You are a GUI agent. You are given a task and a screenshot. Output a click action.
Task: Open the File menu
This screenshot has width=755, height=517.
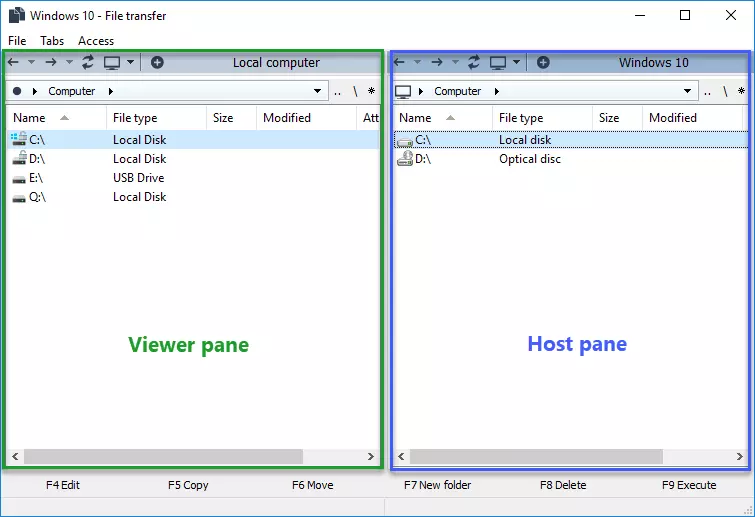pos(17,41)
